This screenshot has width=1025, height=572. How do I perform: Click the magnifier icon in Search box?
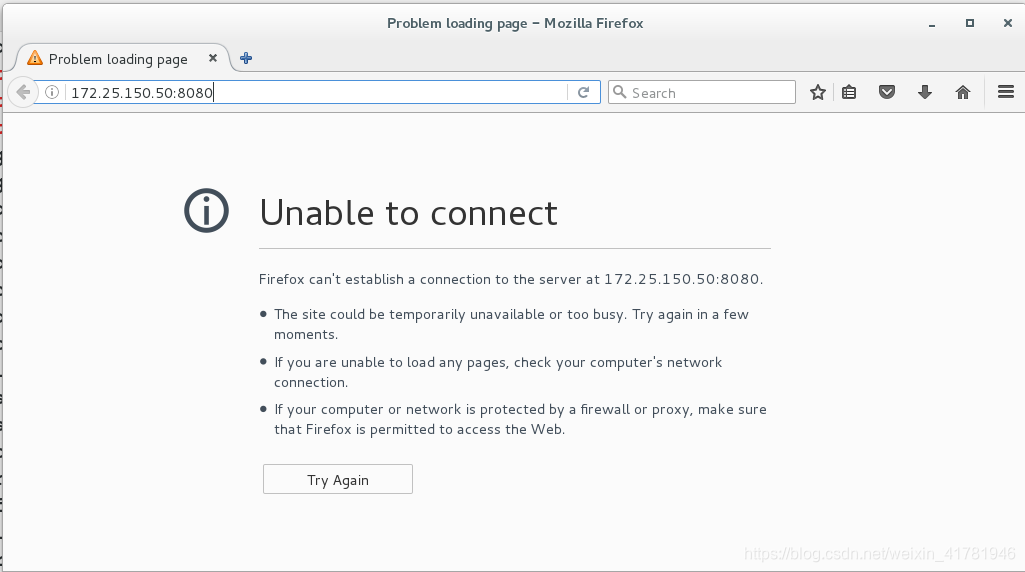[x=619, y=92]
